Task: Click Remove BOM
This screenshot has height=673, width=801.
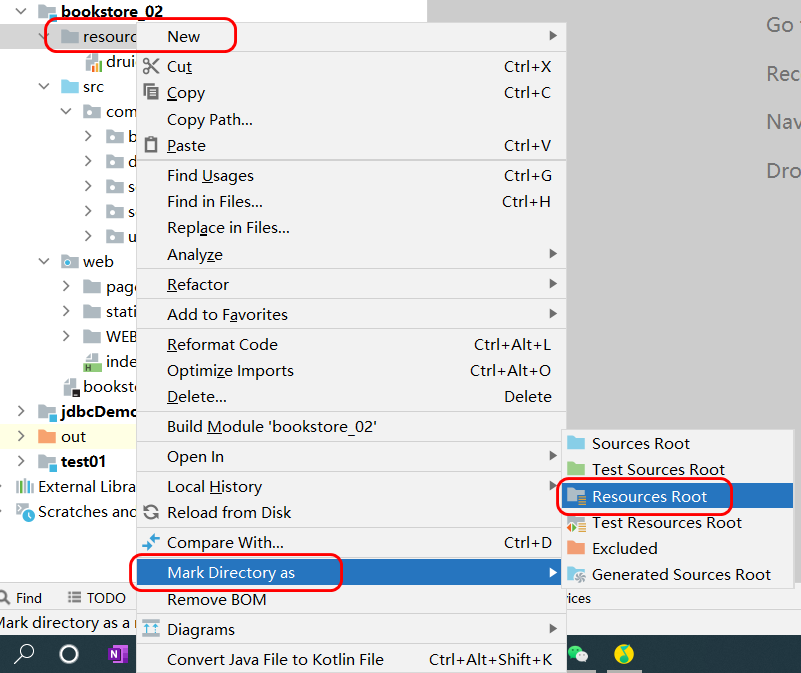Action: click(351, 599)
